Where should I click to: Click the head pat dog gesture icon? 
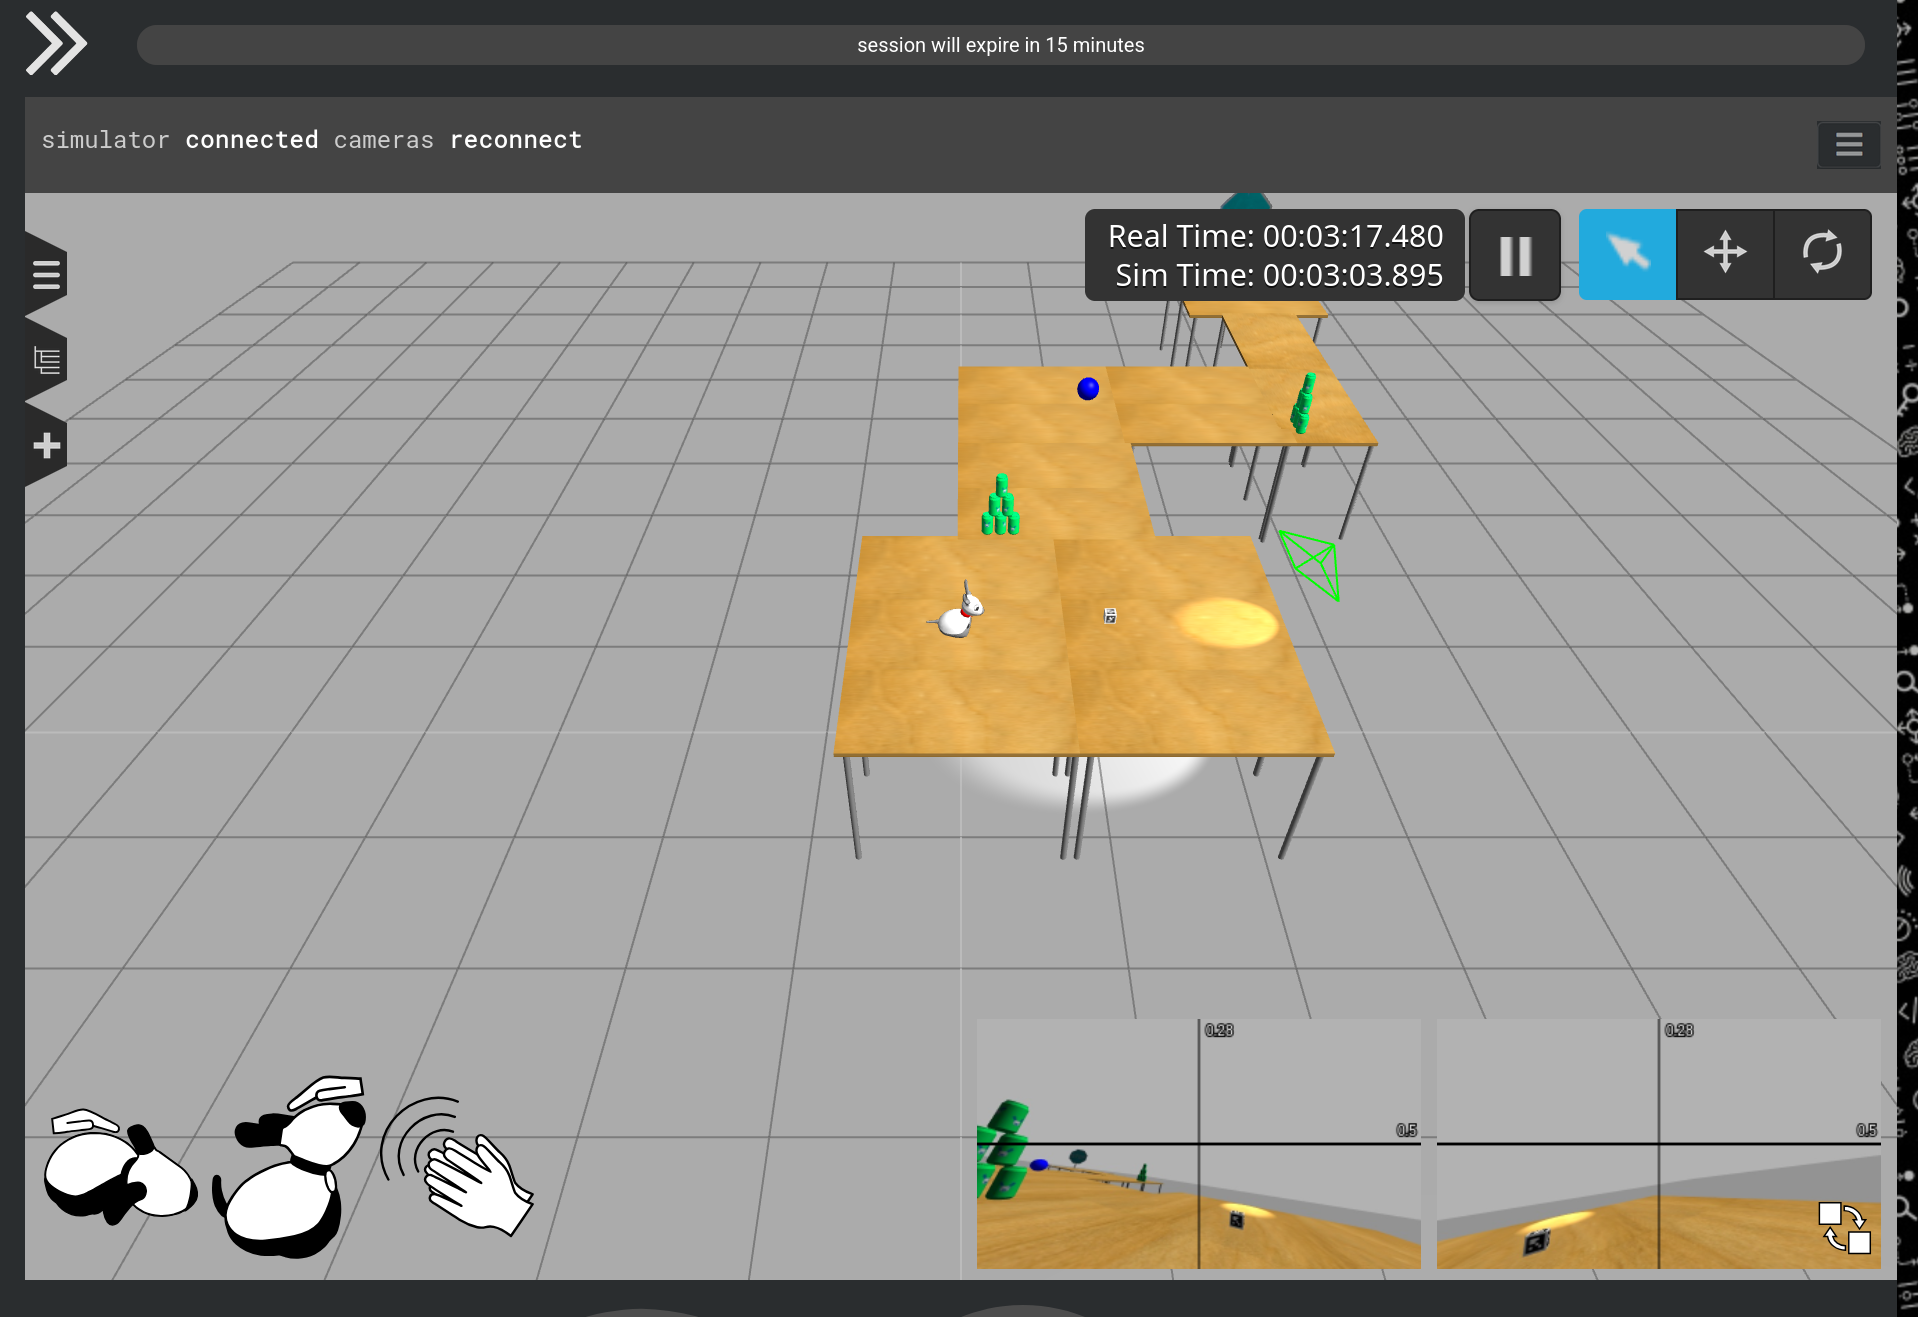click(x=290, y=1166)
